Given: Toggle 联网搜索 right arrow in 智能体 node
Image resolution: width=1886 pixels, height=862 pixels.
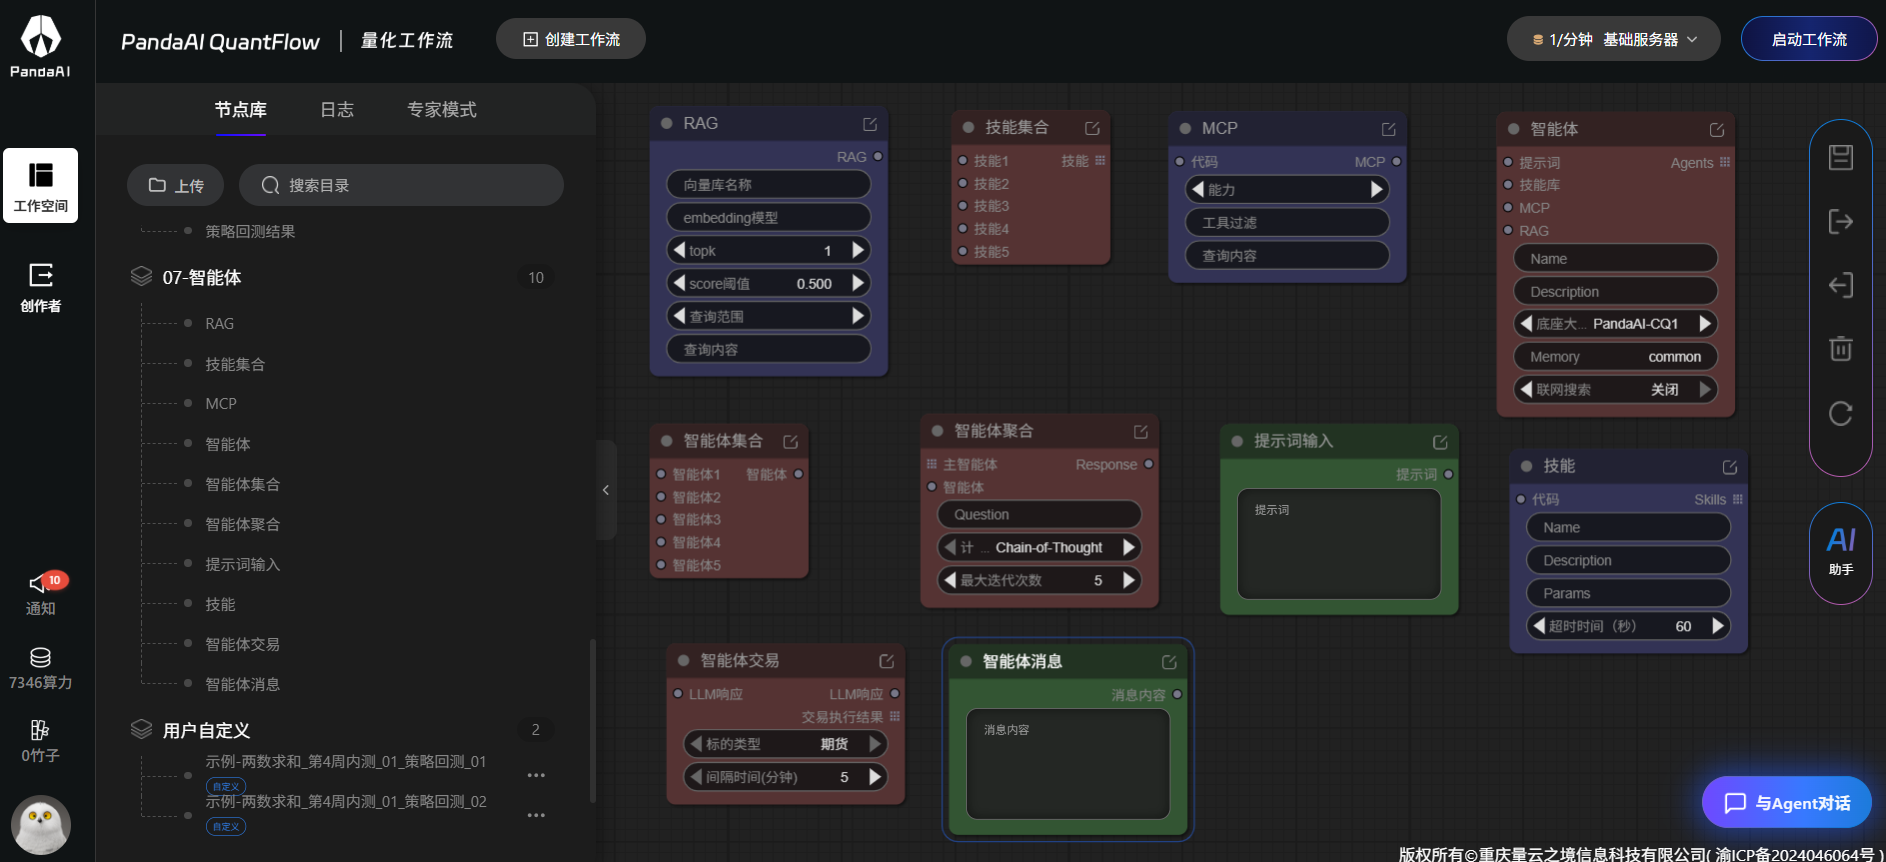Looking at the screenshot, I should coord(1705,389).
